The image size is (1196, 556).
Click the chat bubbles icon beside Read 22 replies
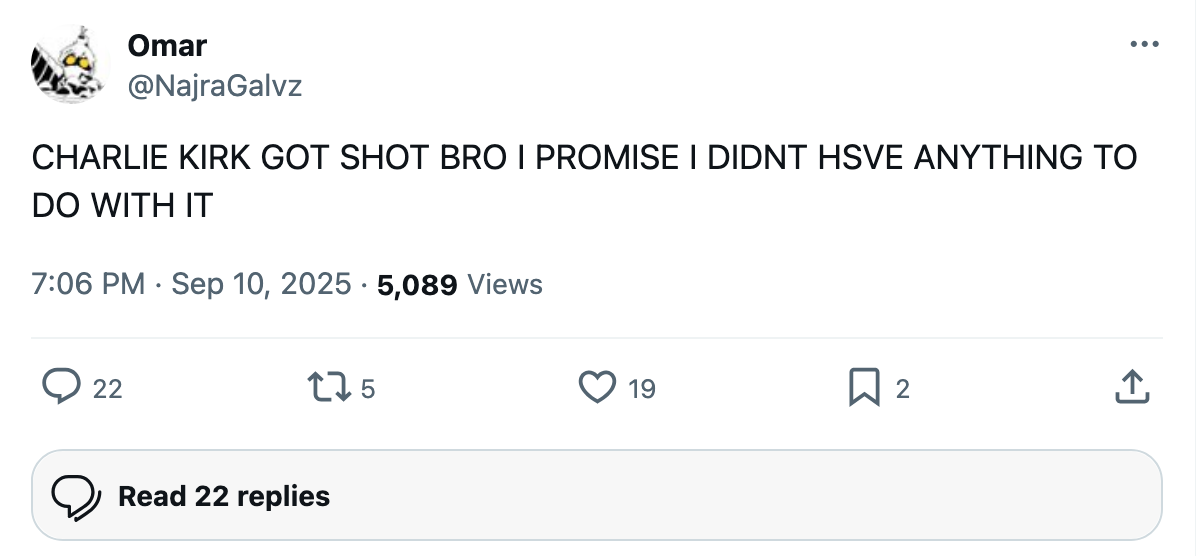point(73,496)
